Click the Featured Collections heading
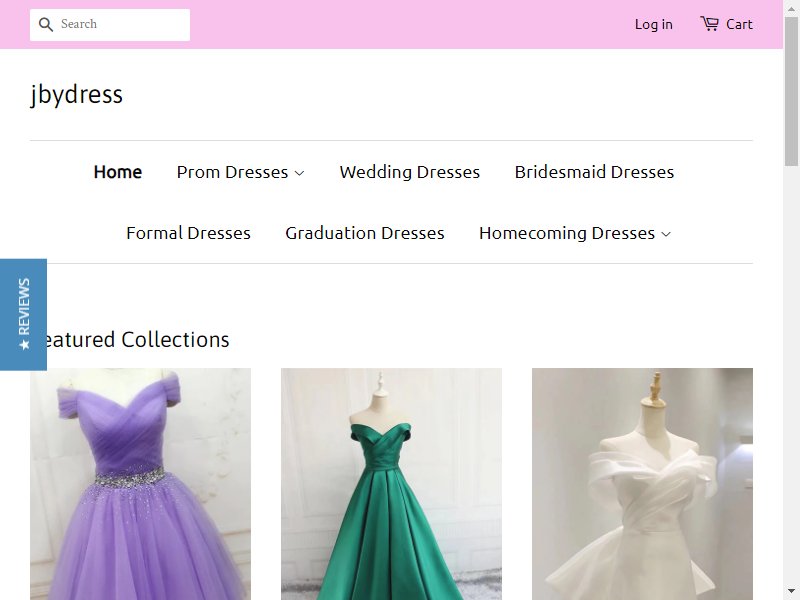 [x=135, y=340]
